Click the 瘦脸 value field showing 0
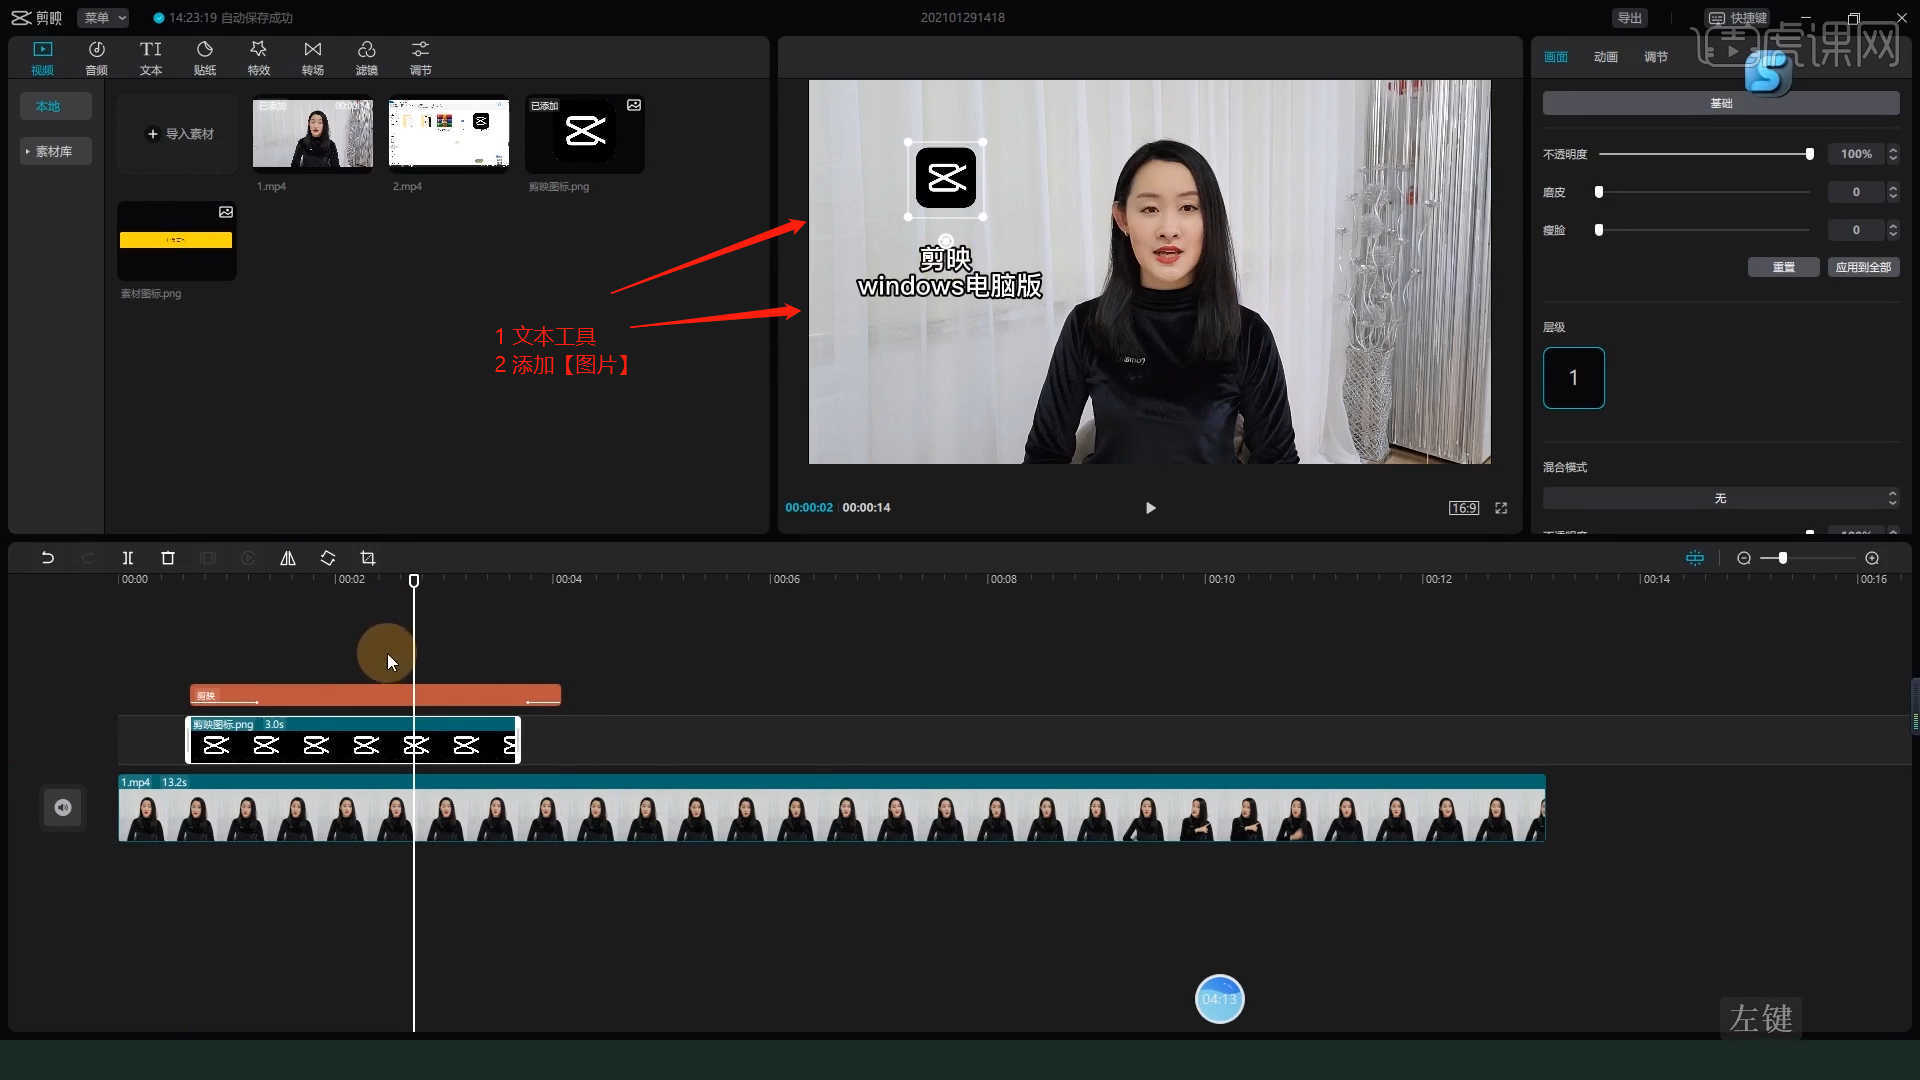 1856,230
